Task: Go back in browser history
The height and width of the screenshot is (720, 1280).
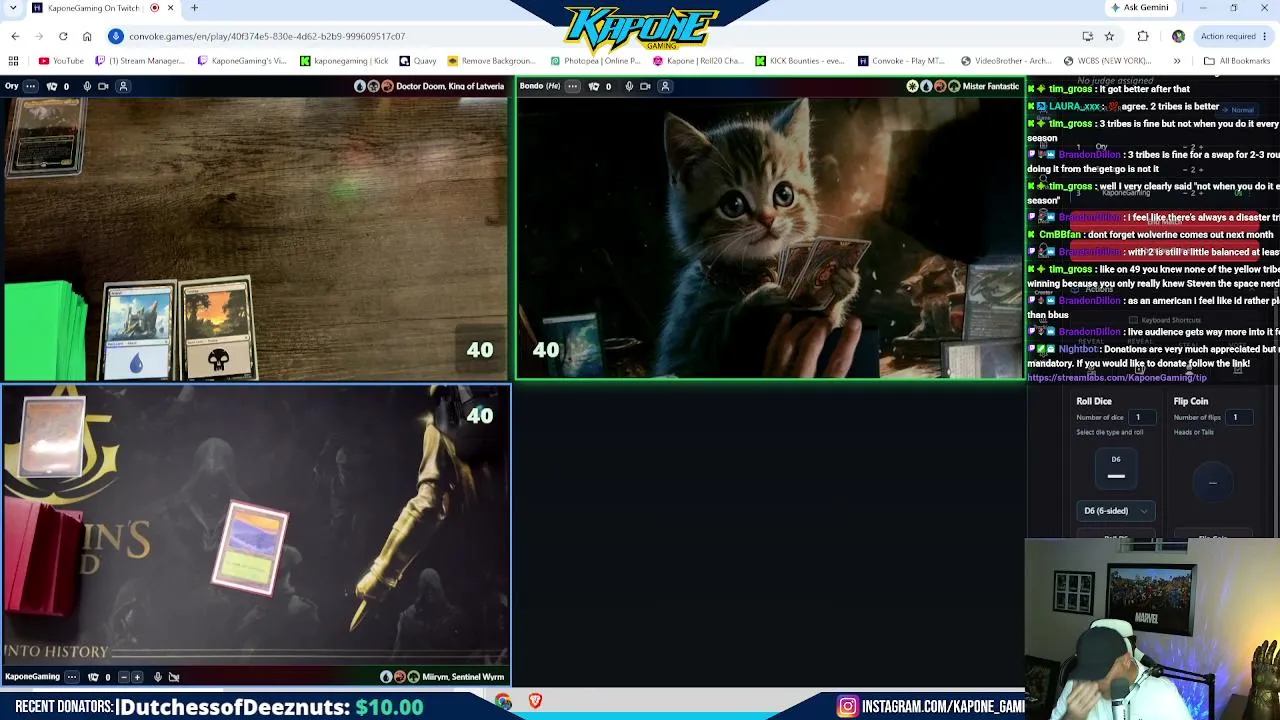Action: [15, 36]
